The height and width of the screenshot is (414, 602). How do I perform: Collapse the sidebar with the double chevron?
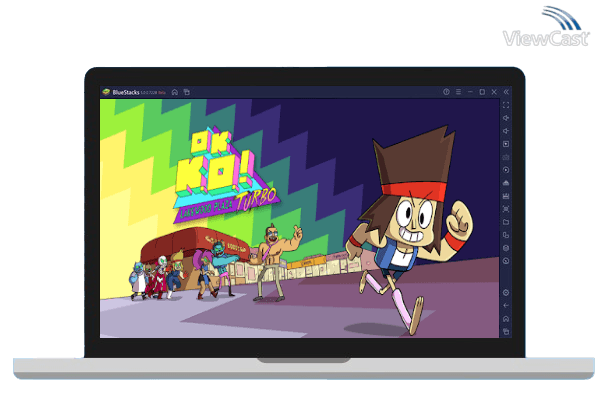point(506,92)
